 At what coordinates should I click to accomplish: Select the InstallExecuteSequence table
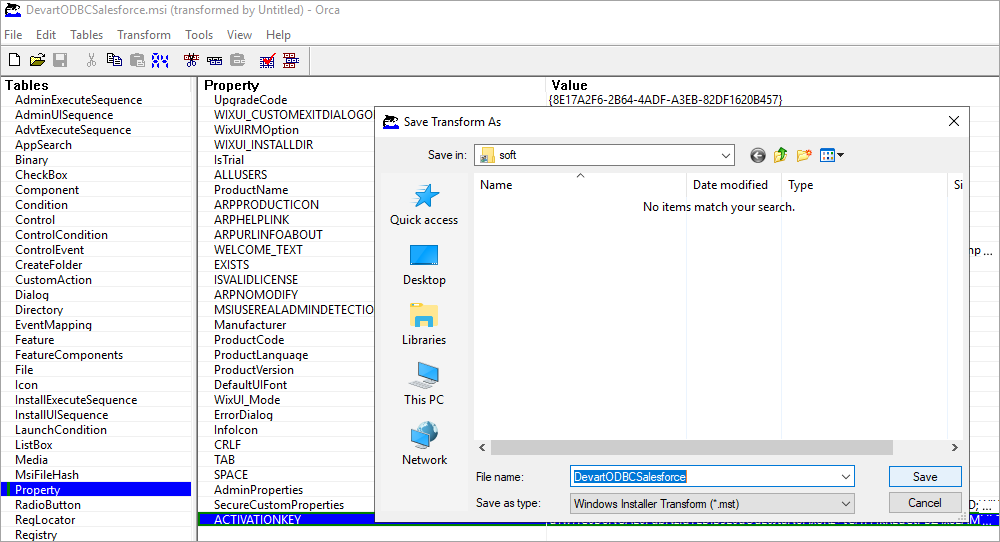pos(76,400)
